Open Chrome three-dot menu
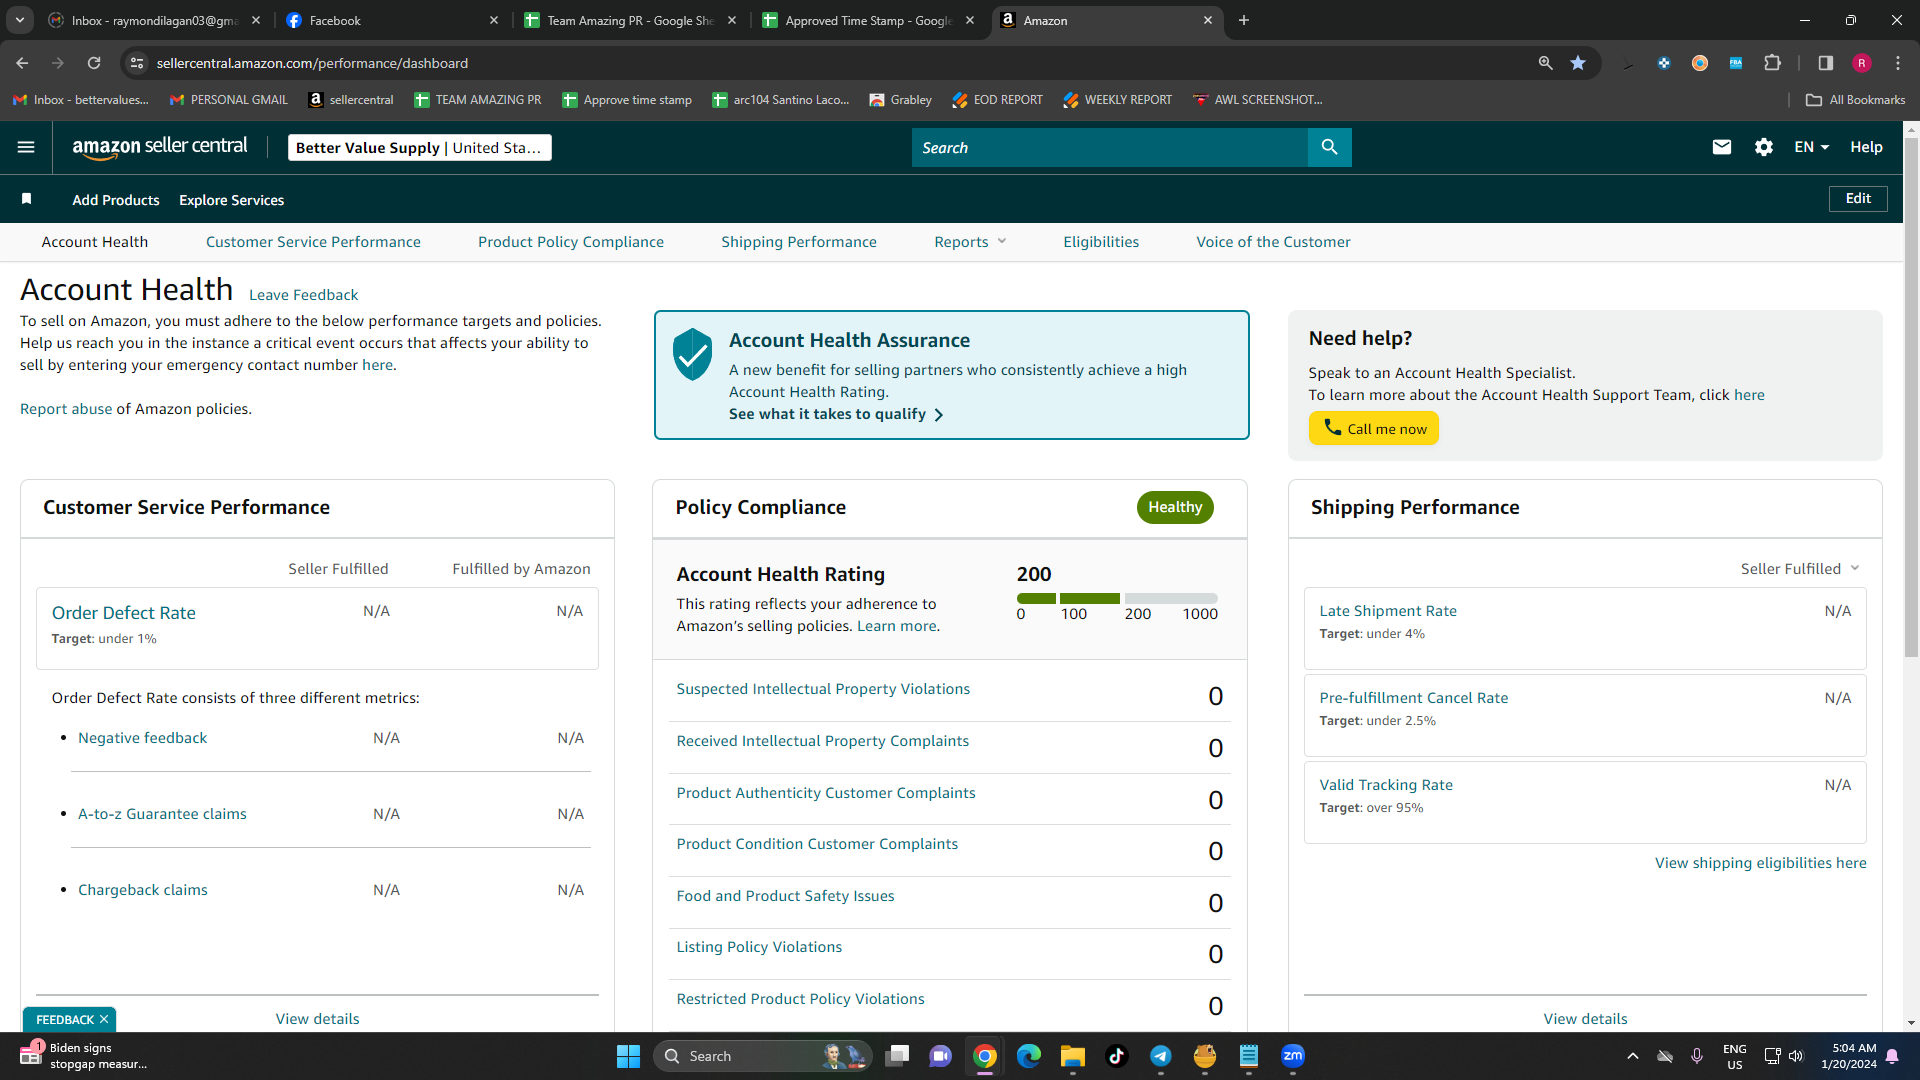This screenshot has height=1080, width=1920. [1897, 63]
